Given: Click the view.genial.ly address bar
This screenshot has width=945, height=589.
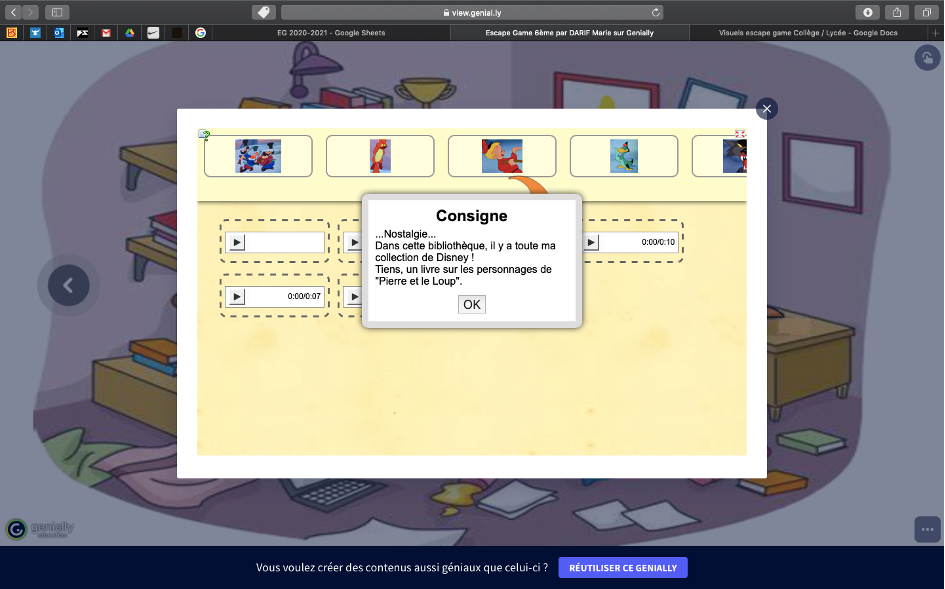Looking at the screenshot, I should pyautogui.click(x=472, y=12).
